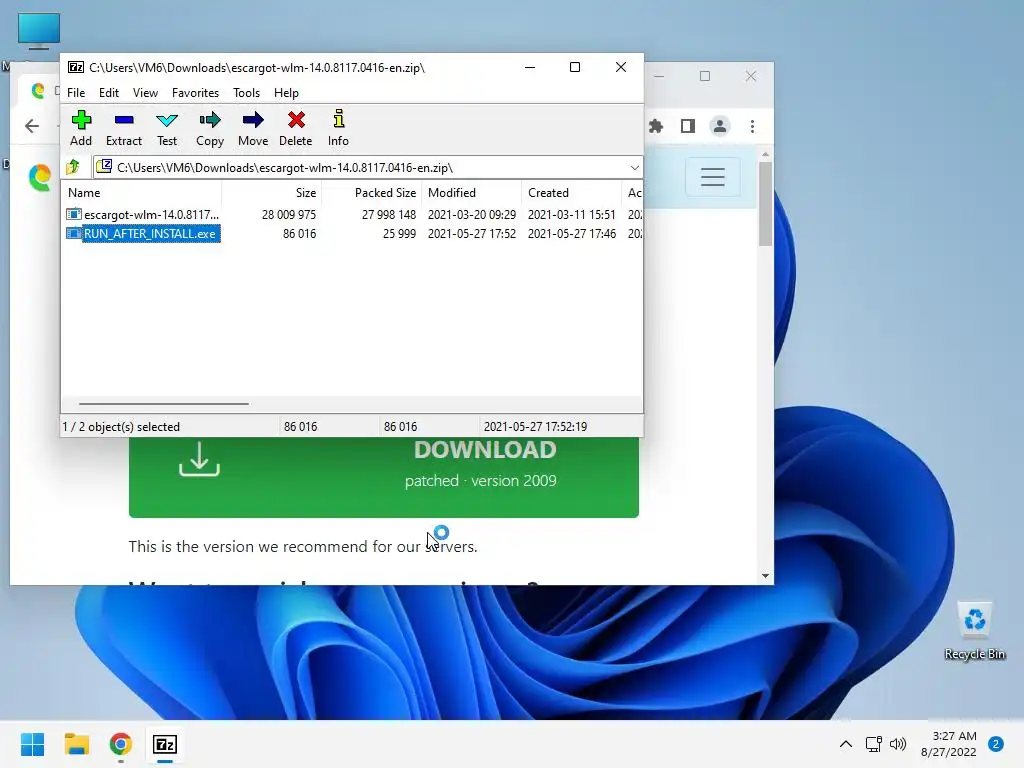This screenshot has width=1024, height=768.
Task: Select the Move toolbar icon
Action: [253, 120]
